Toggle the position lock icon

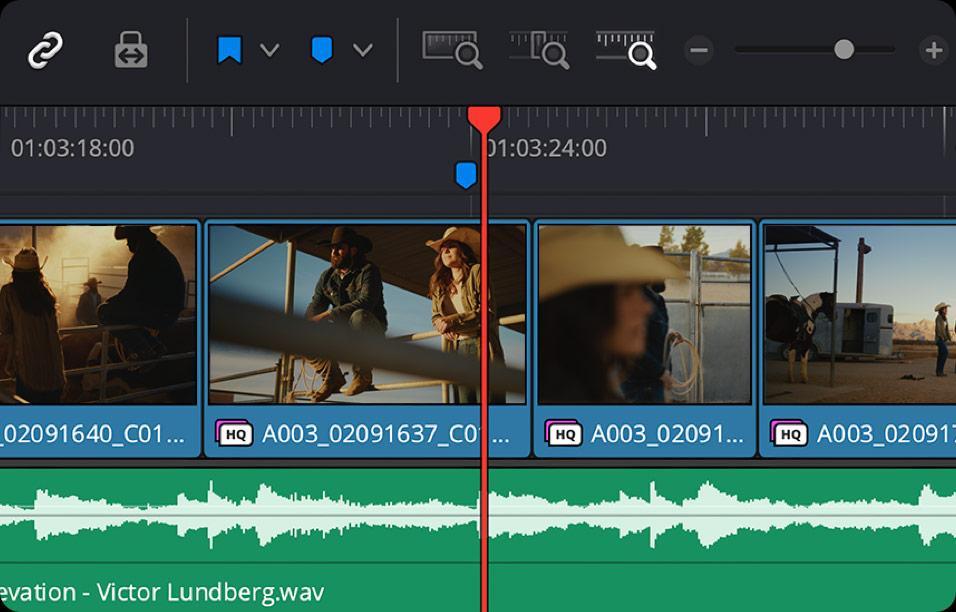[131, 50]
